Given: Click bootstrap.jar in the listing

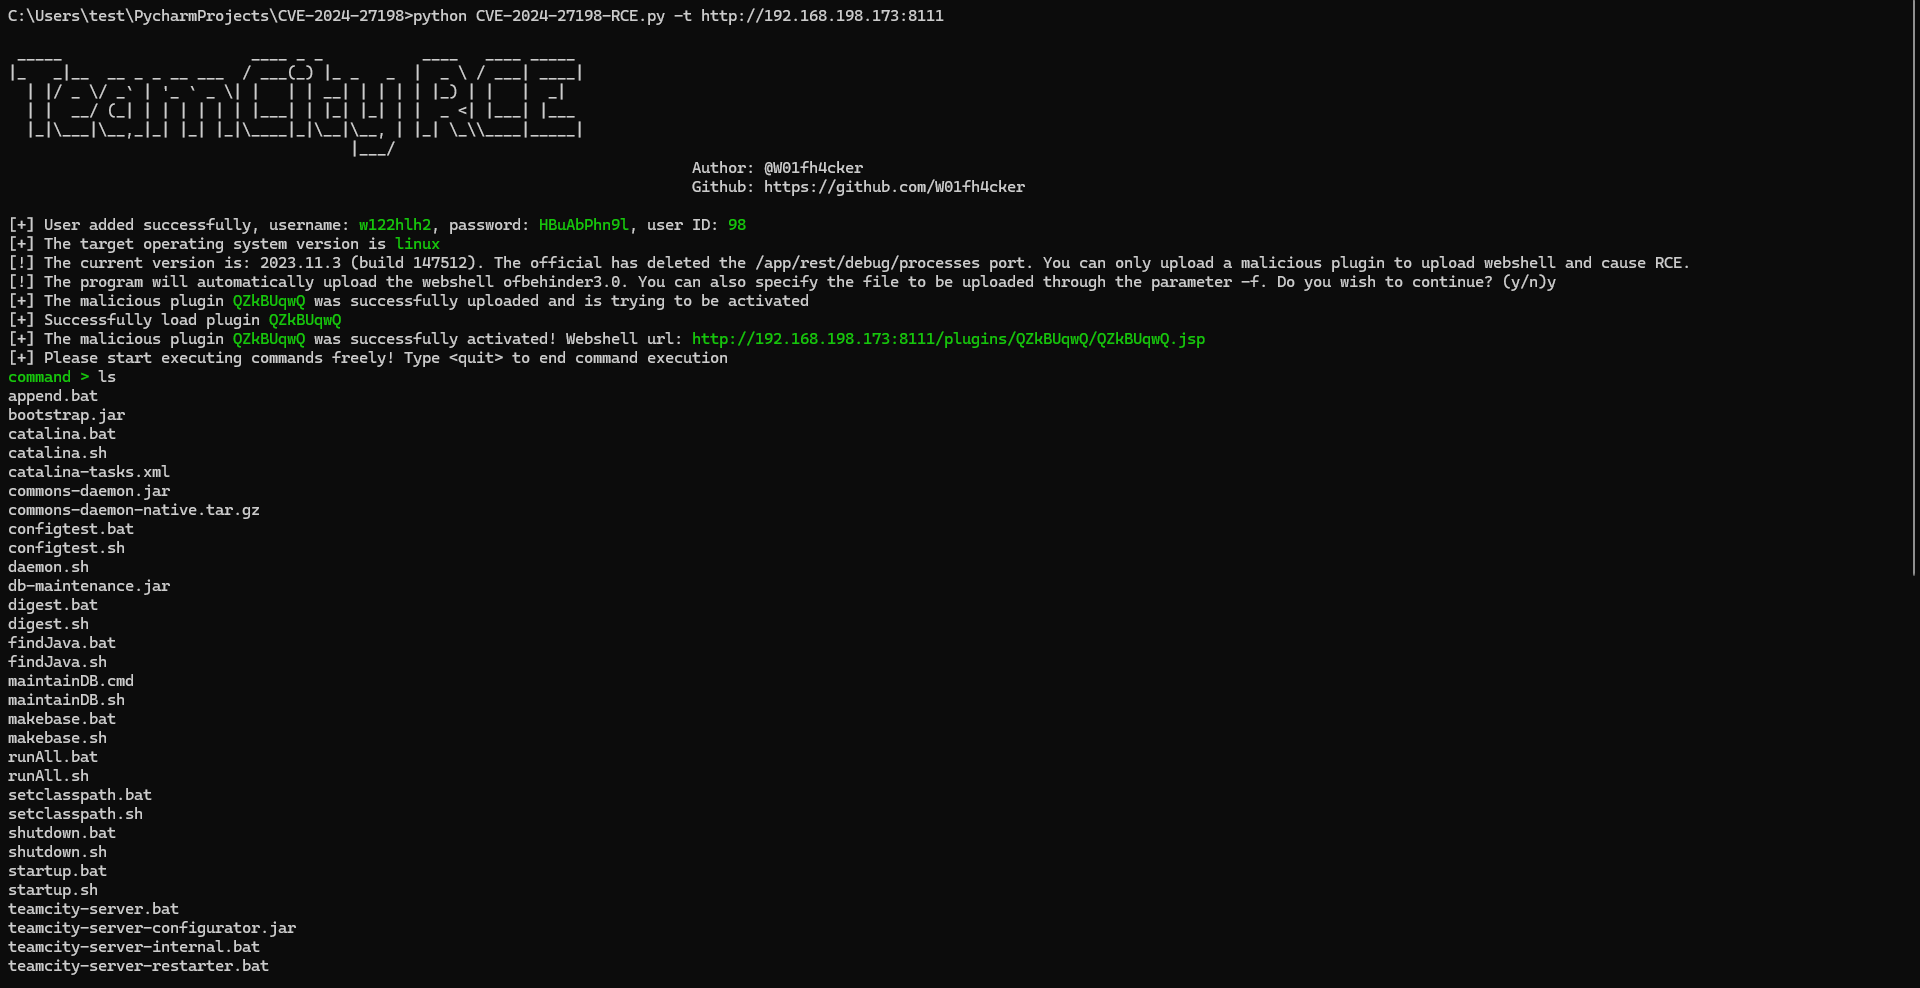Looking at the screenshot, I should click(x=67, y=415).
